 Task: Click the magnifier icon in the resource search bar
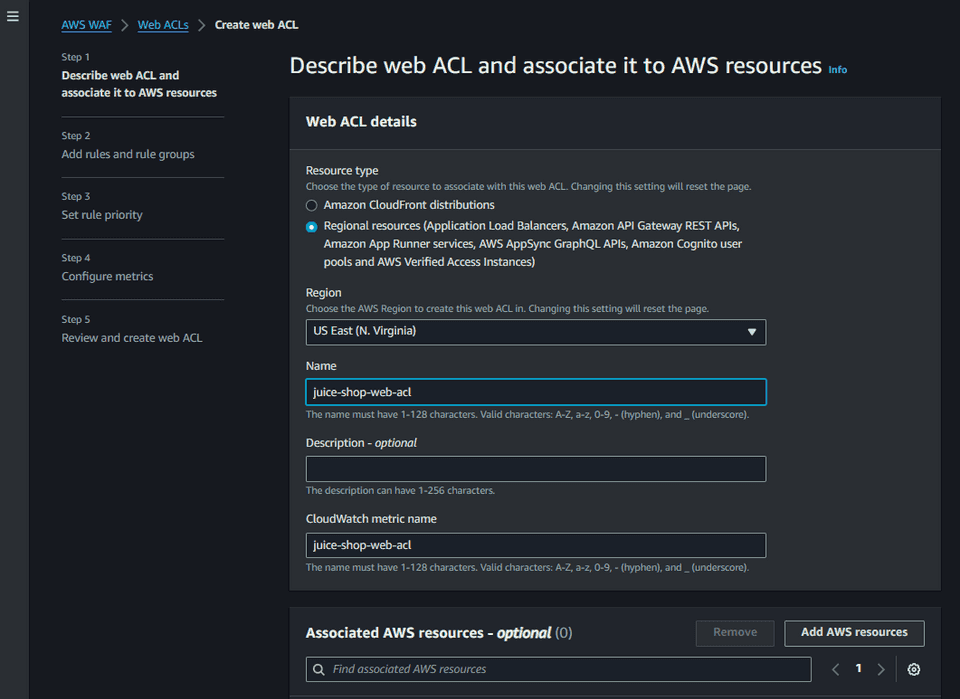click(319, 669)
